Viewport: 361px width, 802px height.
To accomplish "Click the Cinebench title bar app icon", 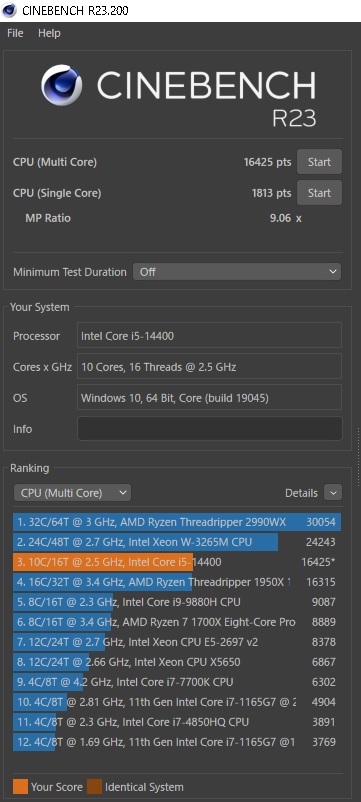I will [9, 10].
